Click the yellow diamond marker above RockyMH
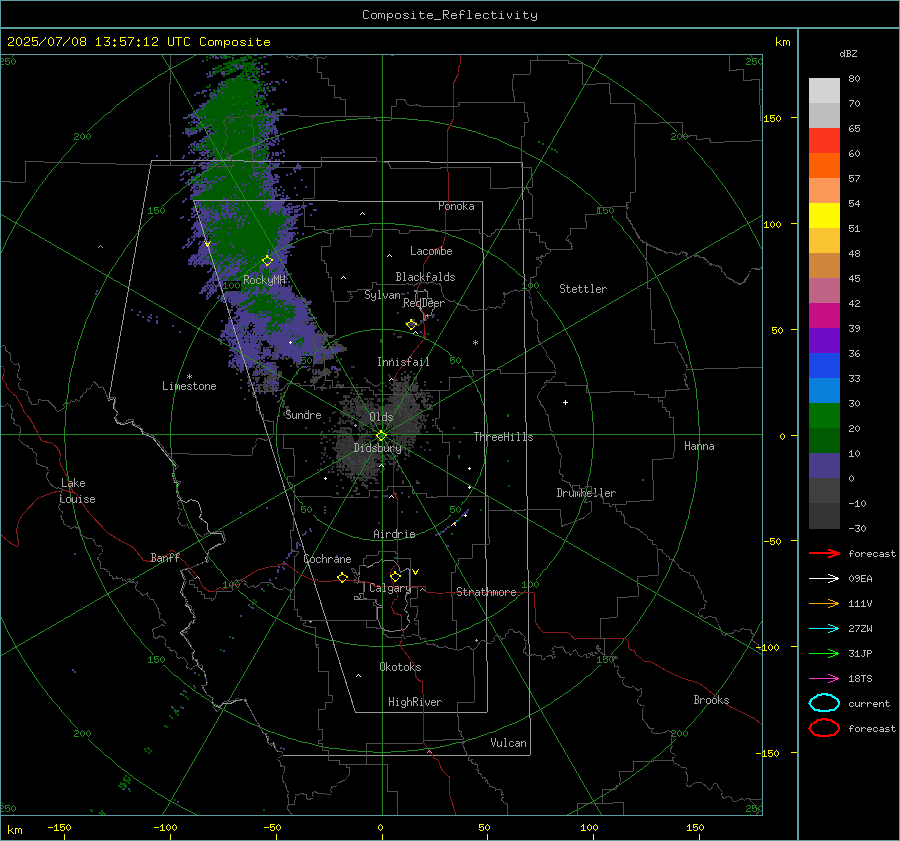This screenshot has width=900, height=841. click(x=267, y=261)
